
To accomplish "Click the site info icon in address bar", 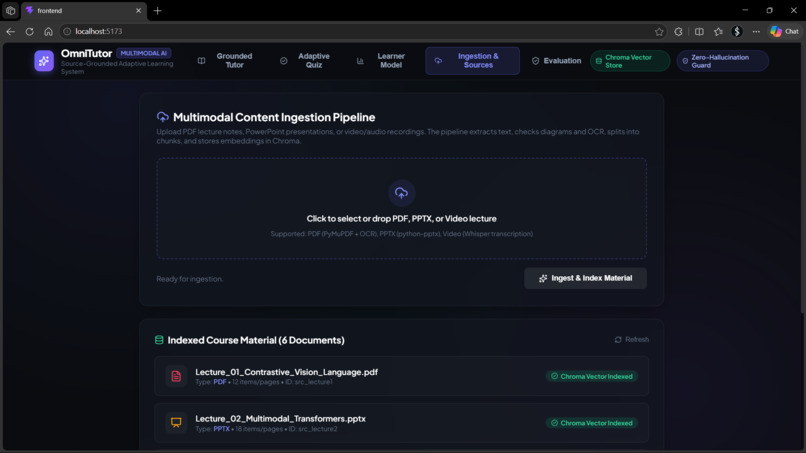I will point(67,31).
